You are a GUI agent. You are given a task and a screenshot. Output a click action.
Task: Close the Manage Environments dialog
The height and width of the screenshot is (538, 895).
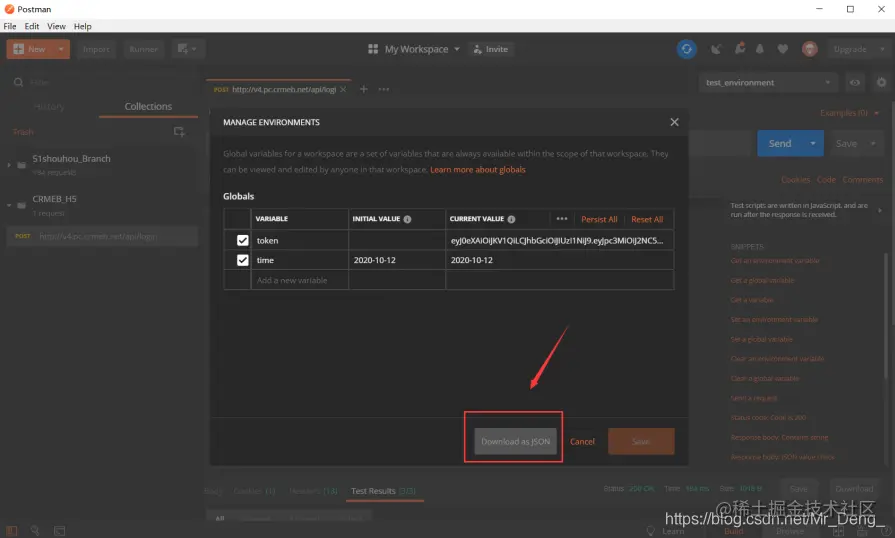pos(674,122)
